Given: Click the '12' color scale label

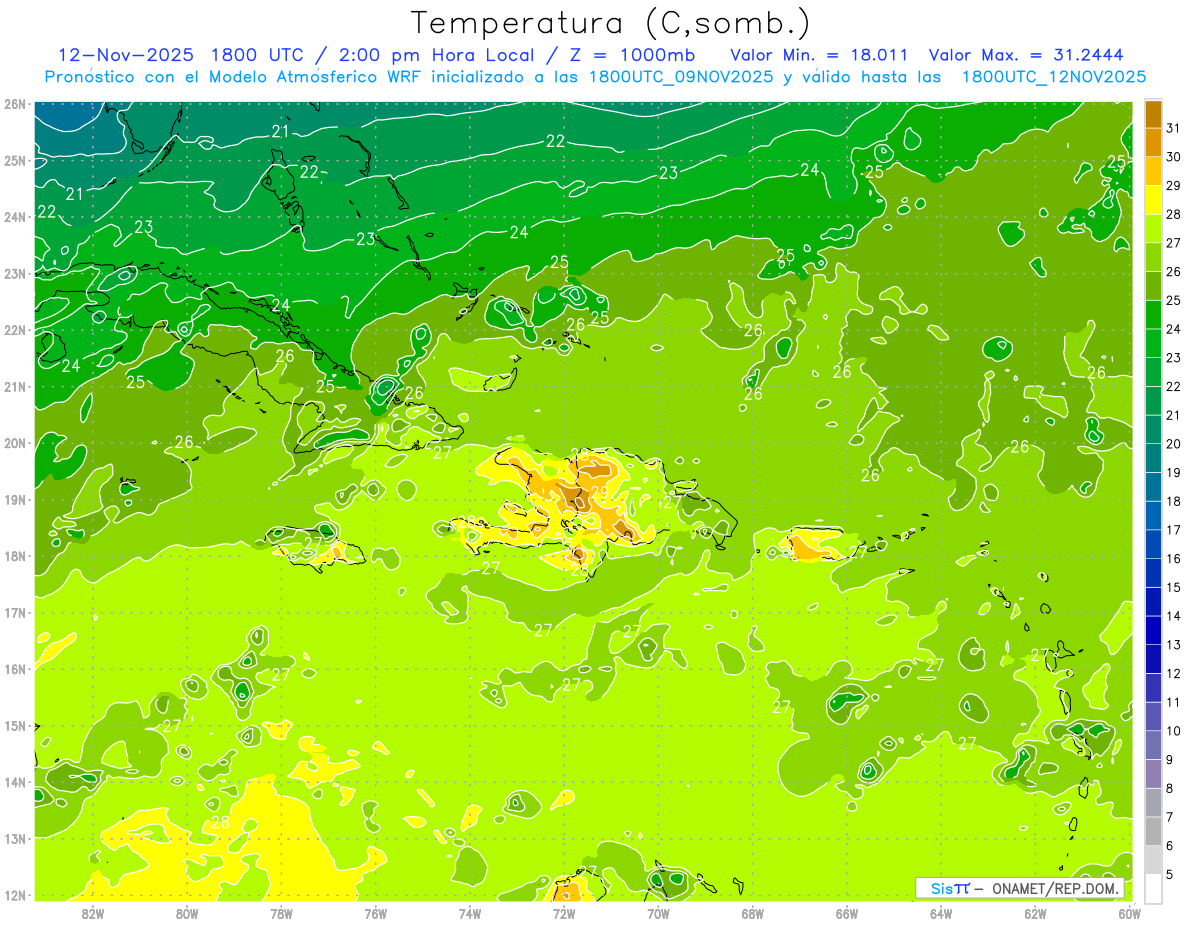Looking at the screenshot, I should pos(1173,673).
